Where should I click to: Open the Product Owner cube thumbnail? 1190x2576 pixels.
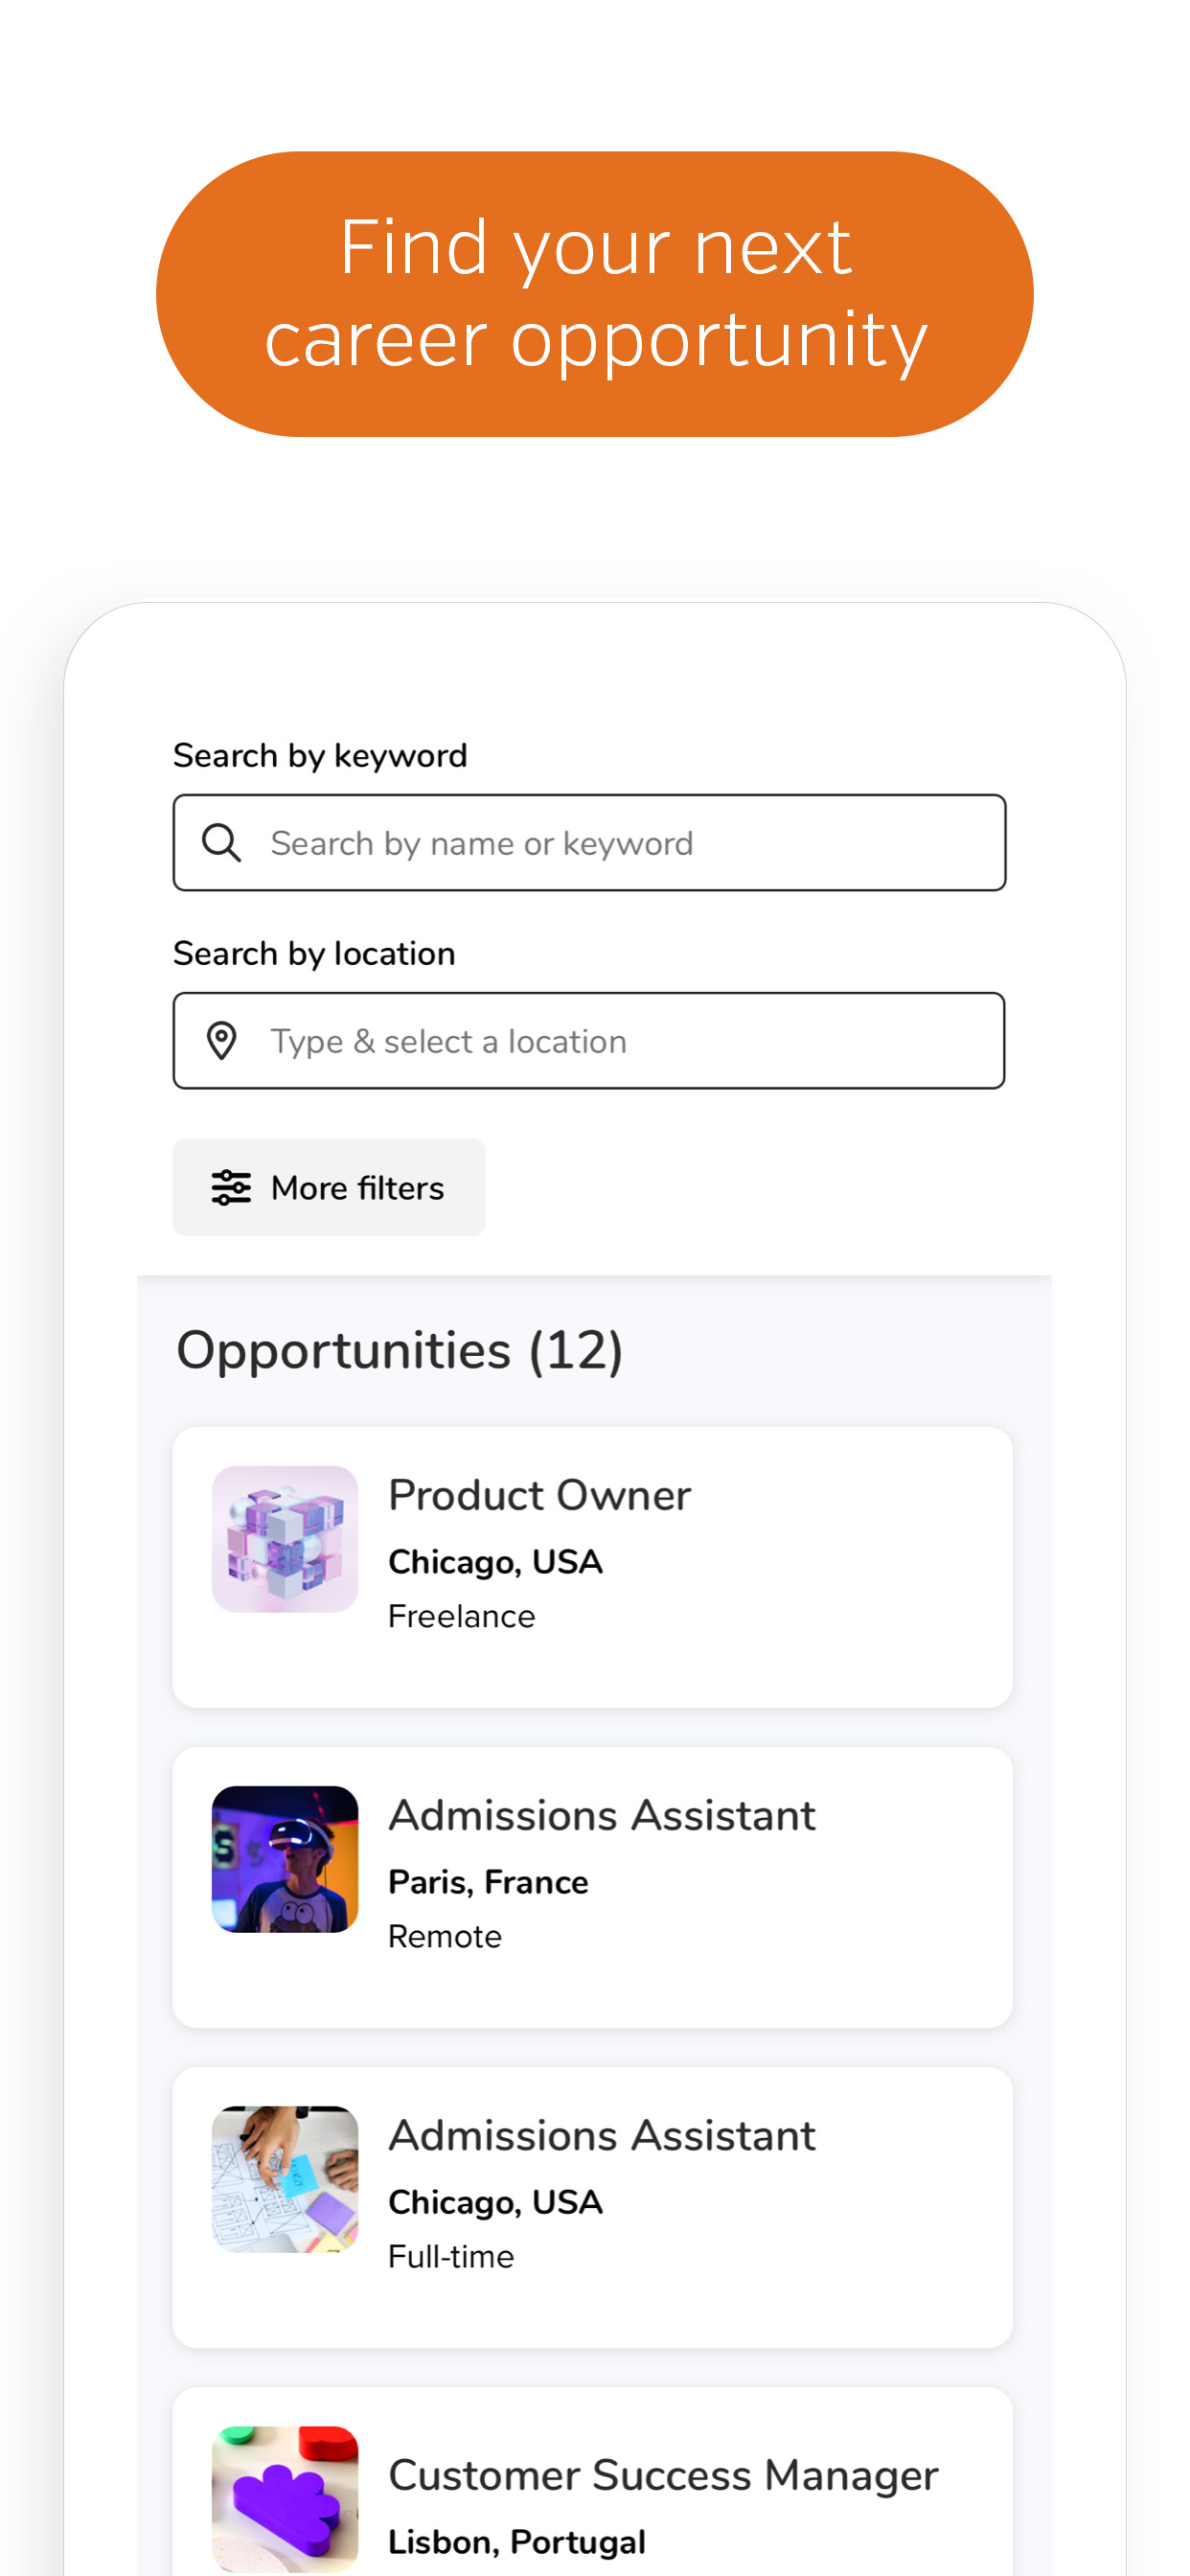coord(285,1539)
